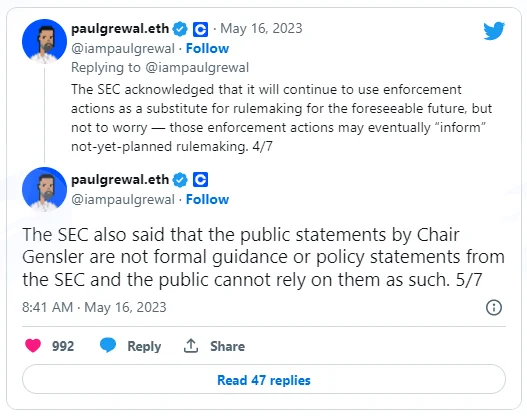Click the verified badge on the second tweet

(x=180, y=180)
